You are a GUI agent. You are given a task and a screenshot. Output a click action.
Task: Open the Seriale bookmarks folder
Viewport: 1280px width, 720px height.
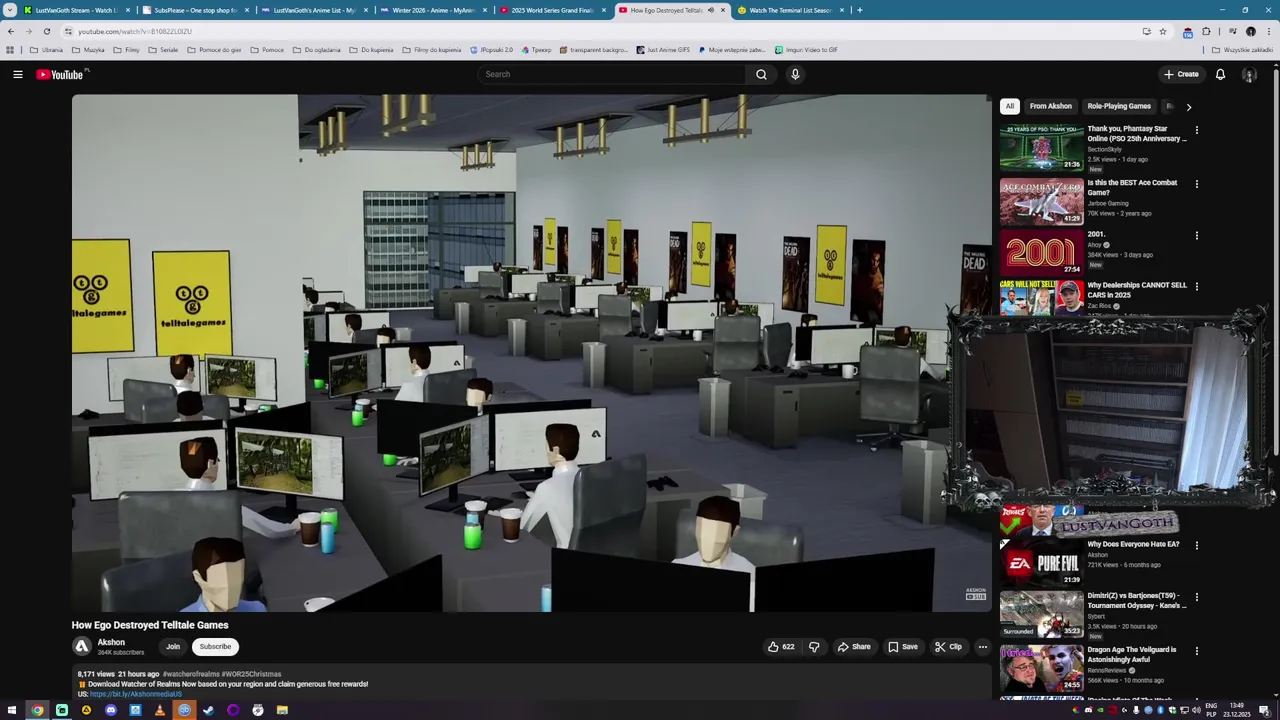163,50
